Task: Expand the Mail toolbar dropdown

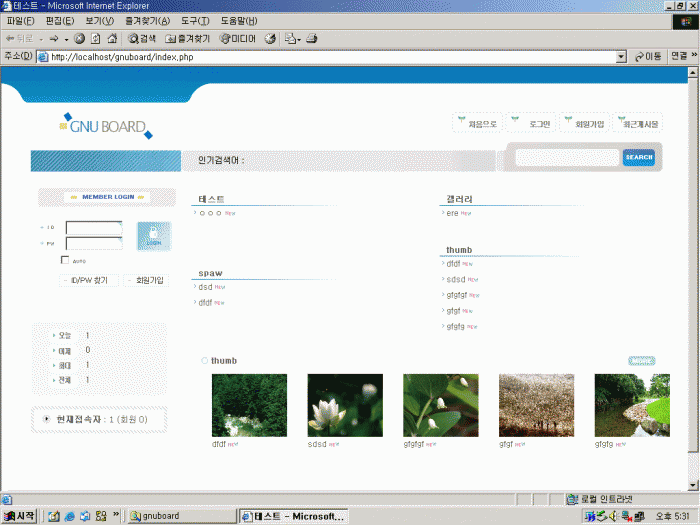Action: coord(298,39)
